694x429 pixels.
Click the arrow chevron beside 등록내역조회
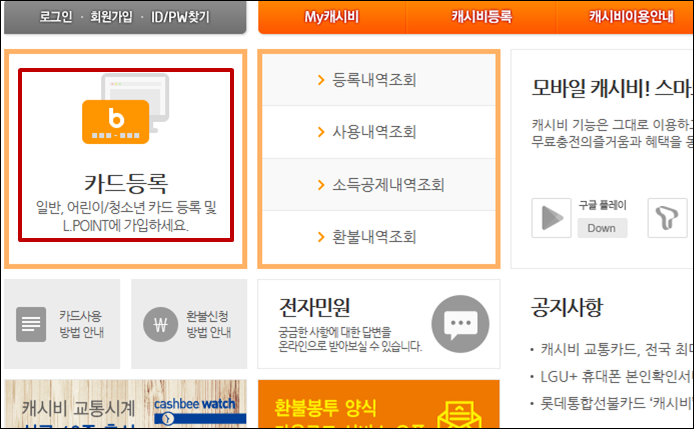point(321,80)
